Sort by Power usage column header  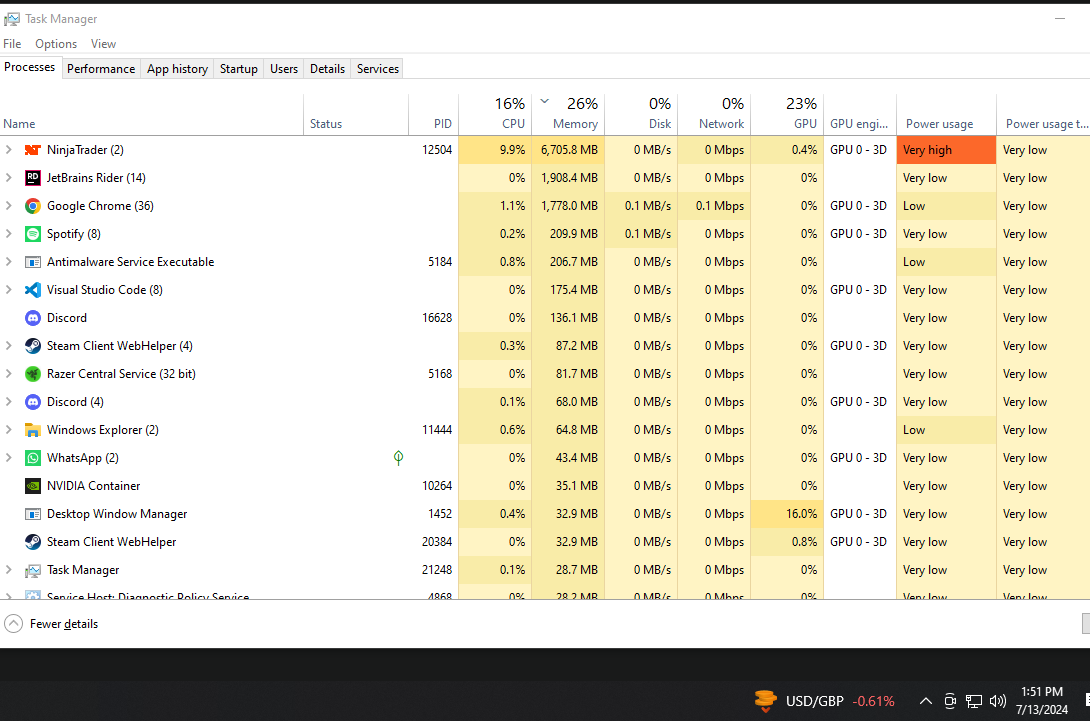[x=946, y=114]
